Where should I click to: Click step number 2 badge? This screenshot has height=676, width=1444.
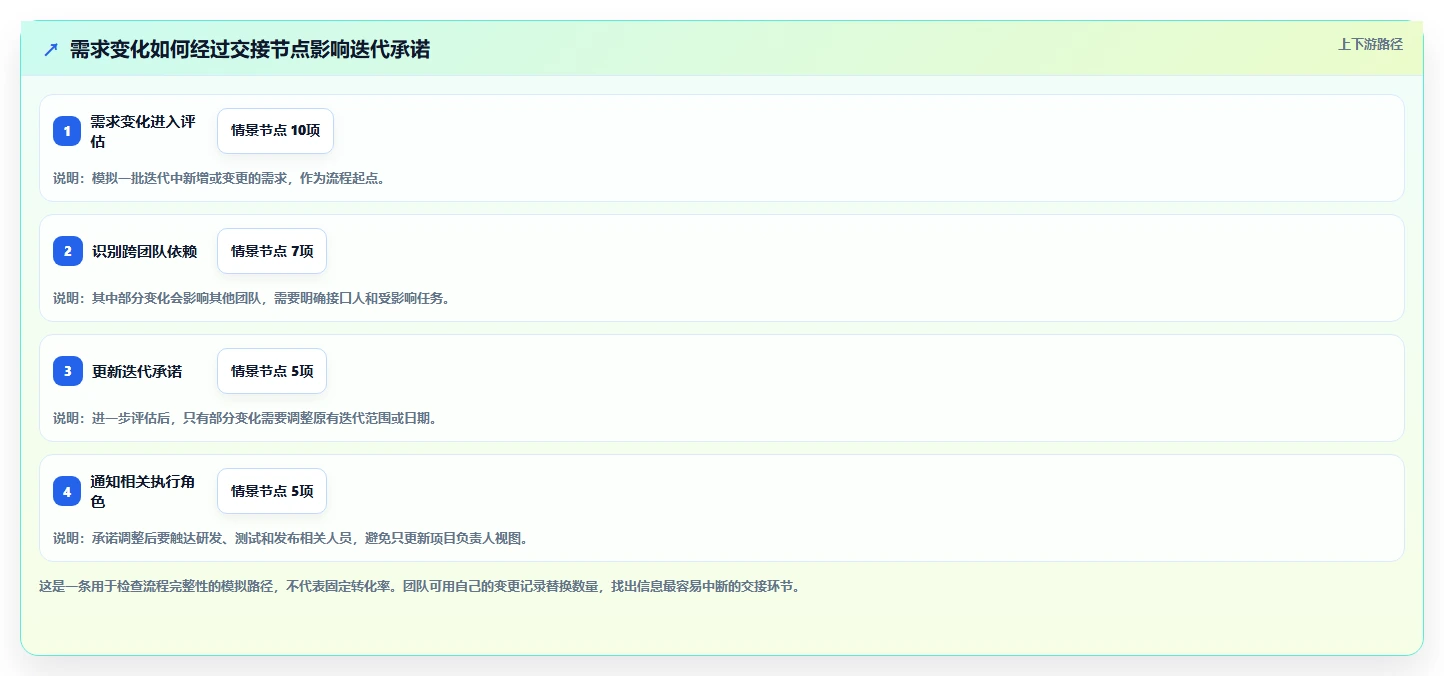point(67,251)
